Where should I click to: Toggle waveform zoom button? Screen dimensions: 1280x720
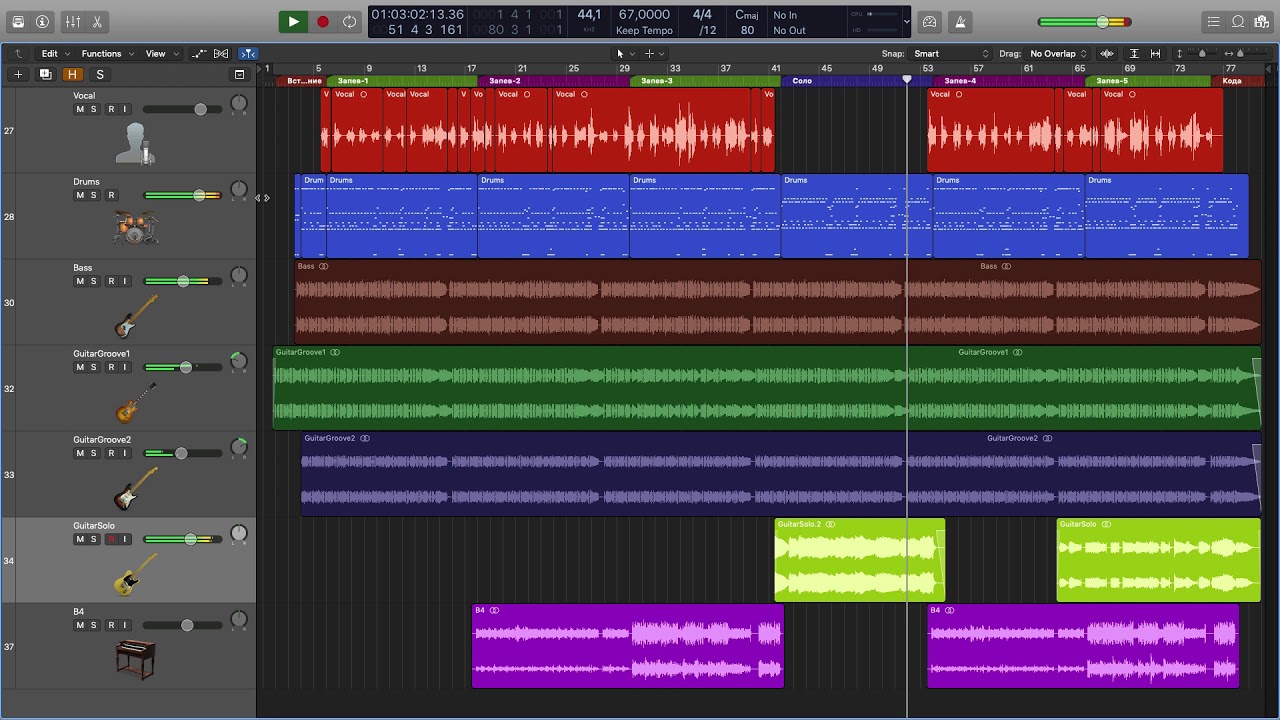pos(1107,53)
